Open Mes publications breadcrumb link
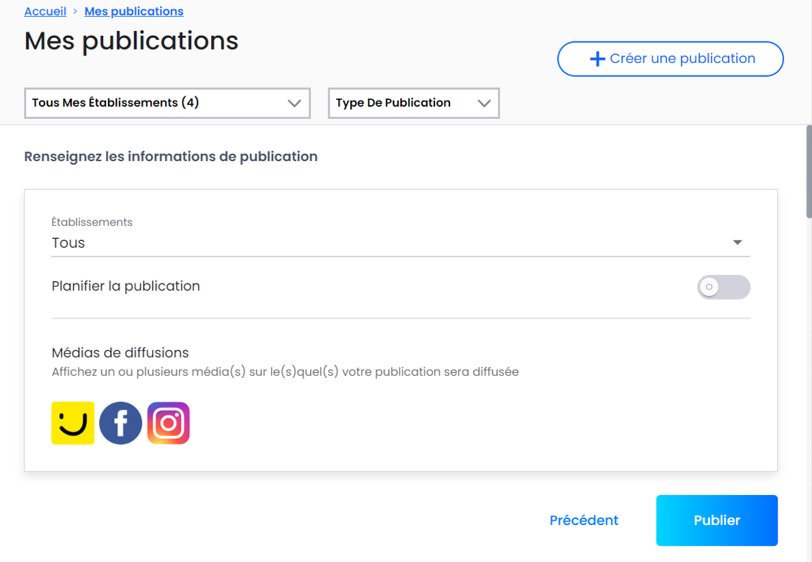Image resolution: width=812 pixels, height=562 pixels. [134, 11]
